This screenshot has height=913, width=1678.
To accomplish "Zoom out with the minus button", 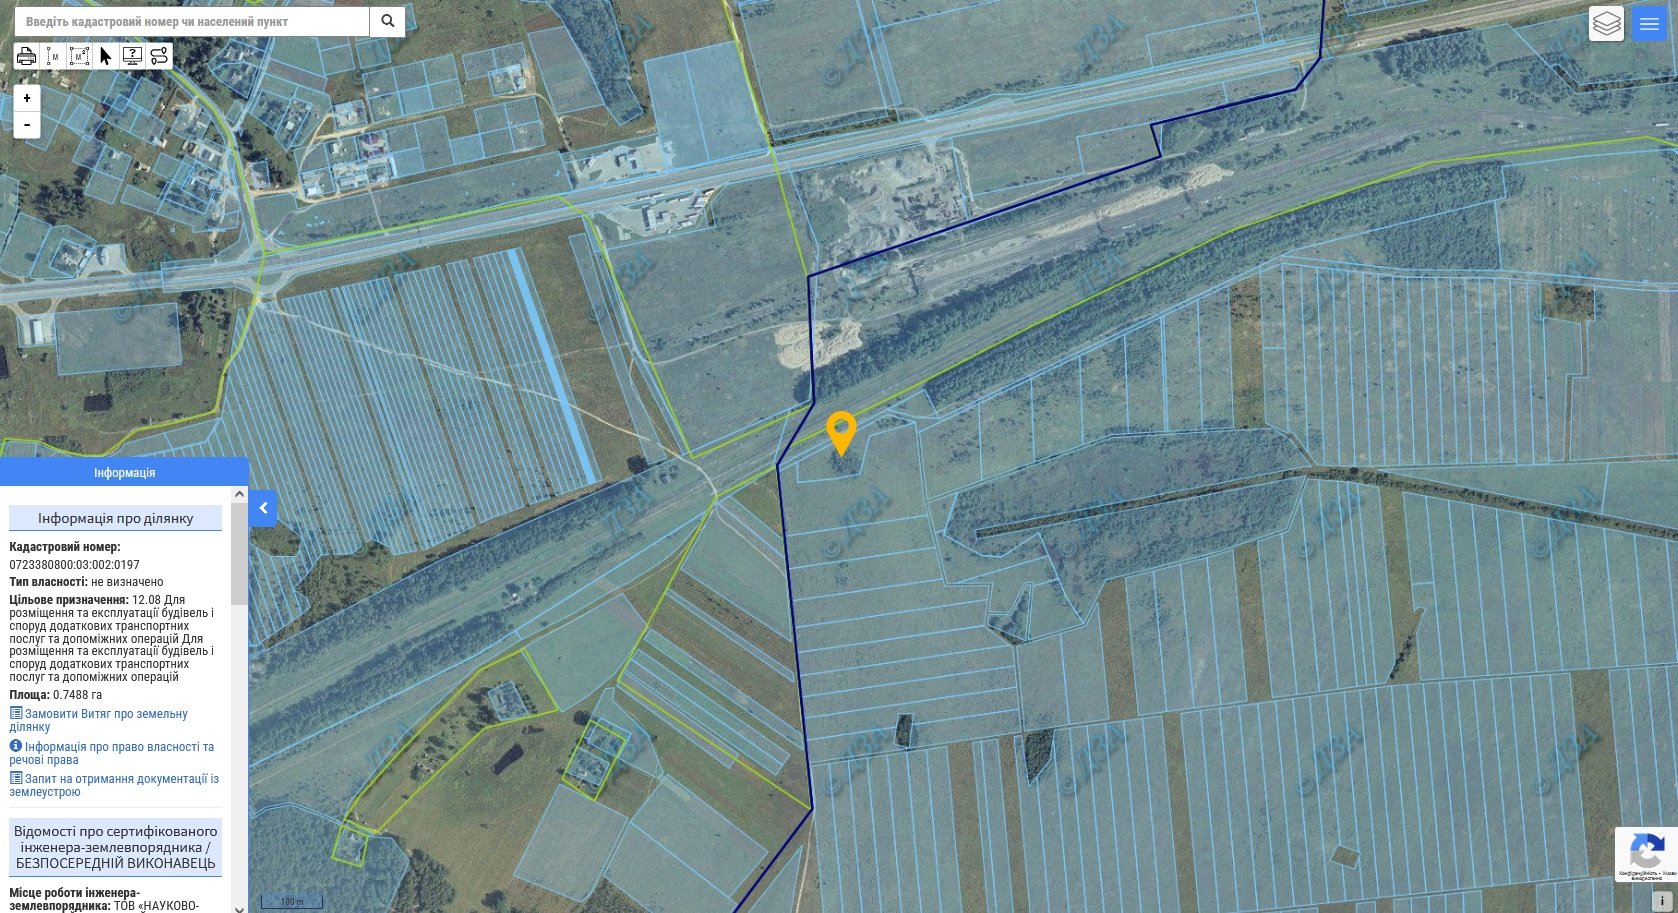I will tap(27, 125).
